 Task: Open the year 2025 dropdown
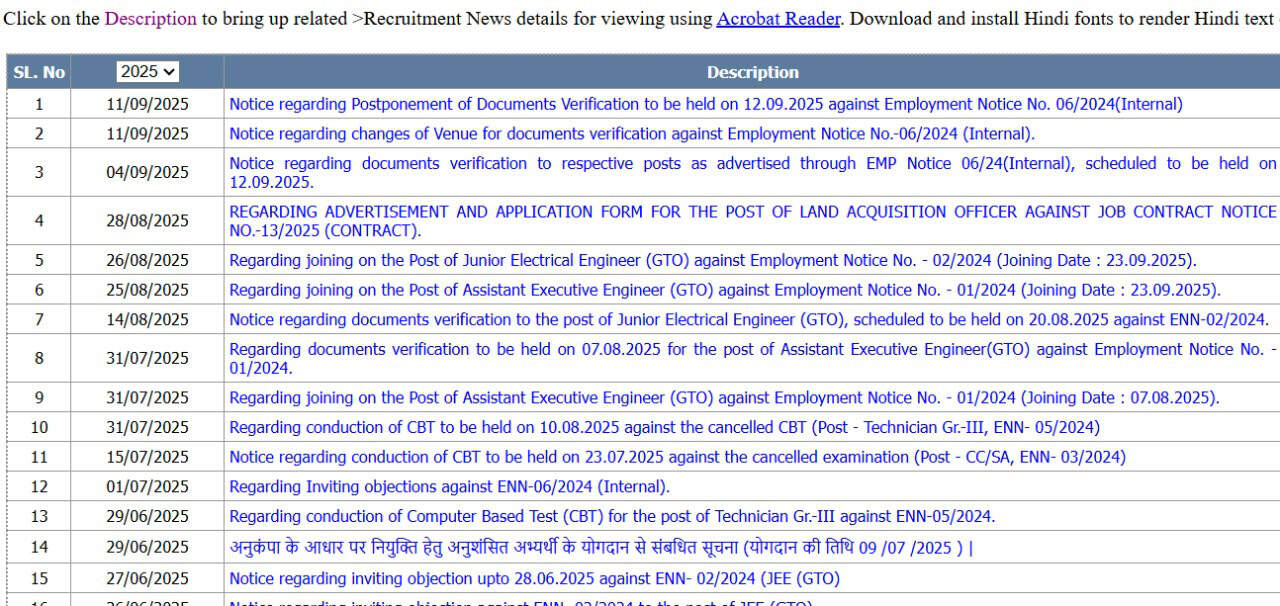(147, 72)
